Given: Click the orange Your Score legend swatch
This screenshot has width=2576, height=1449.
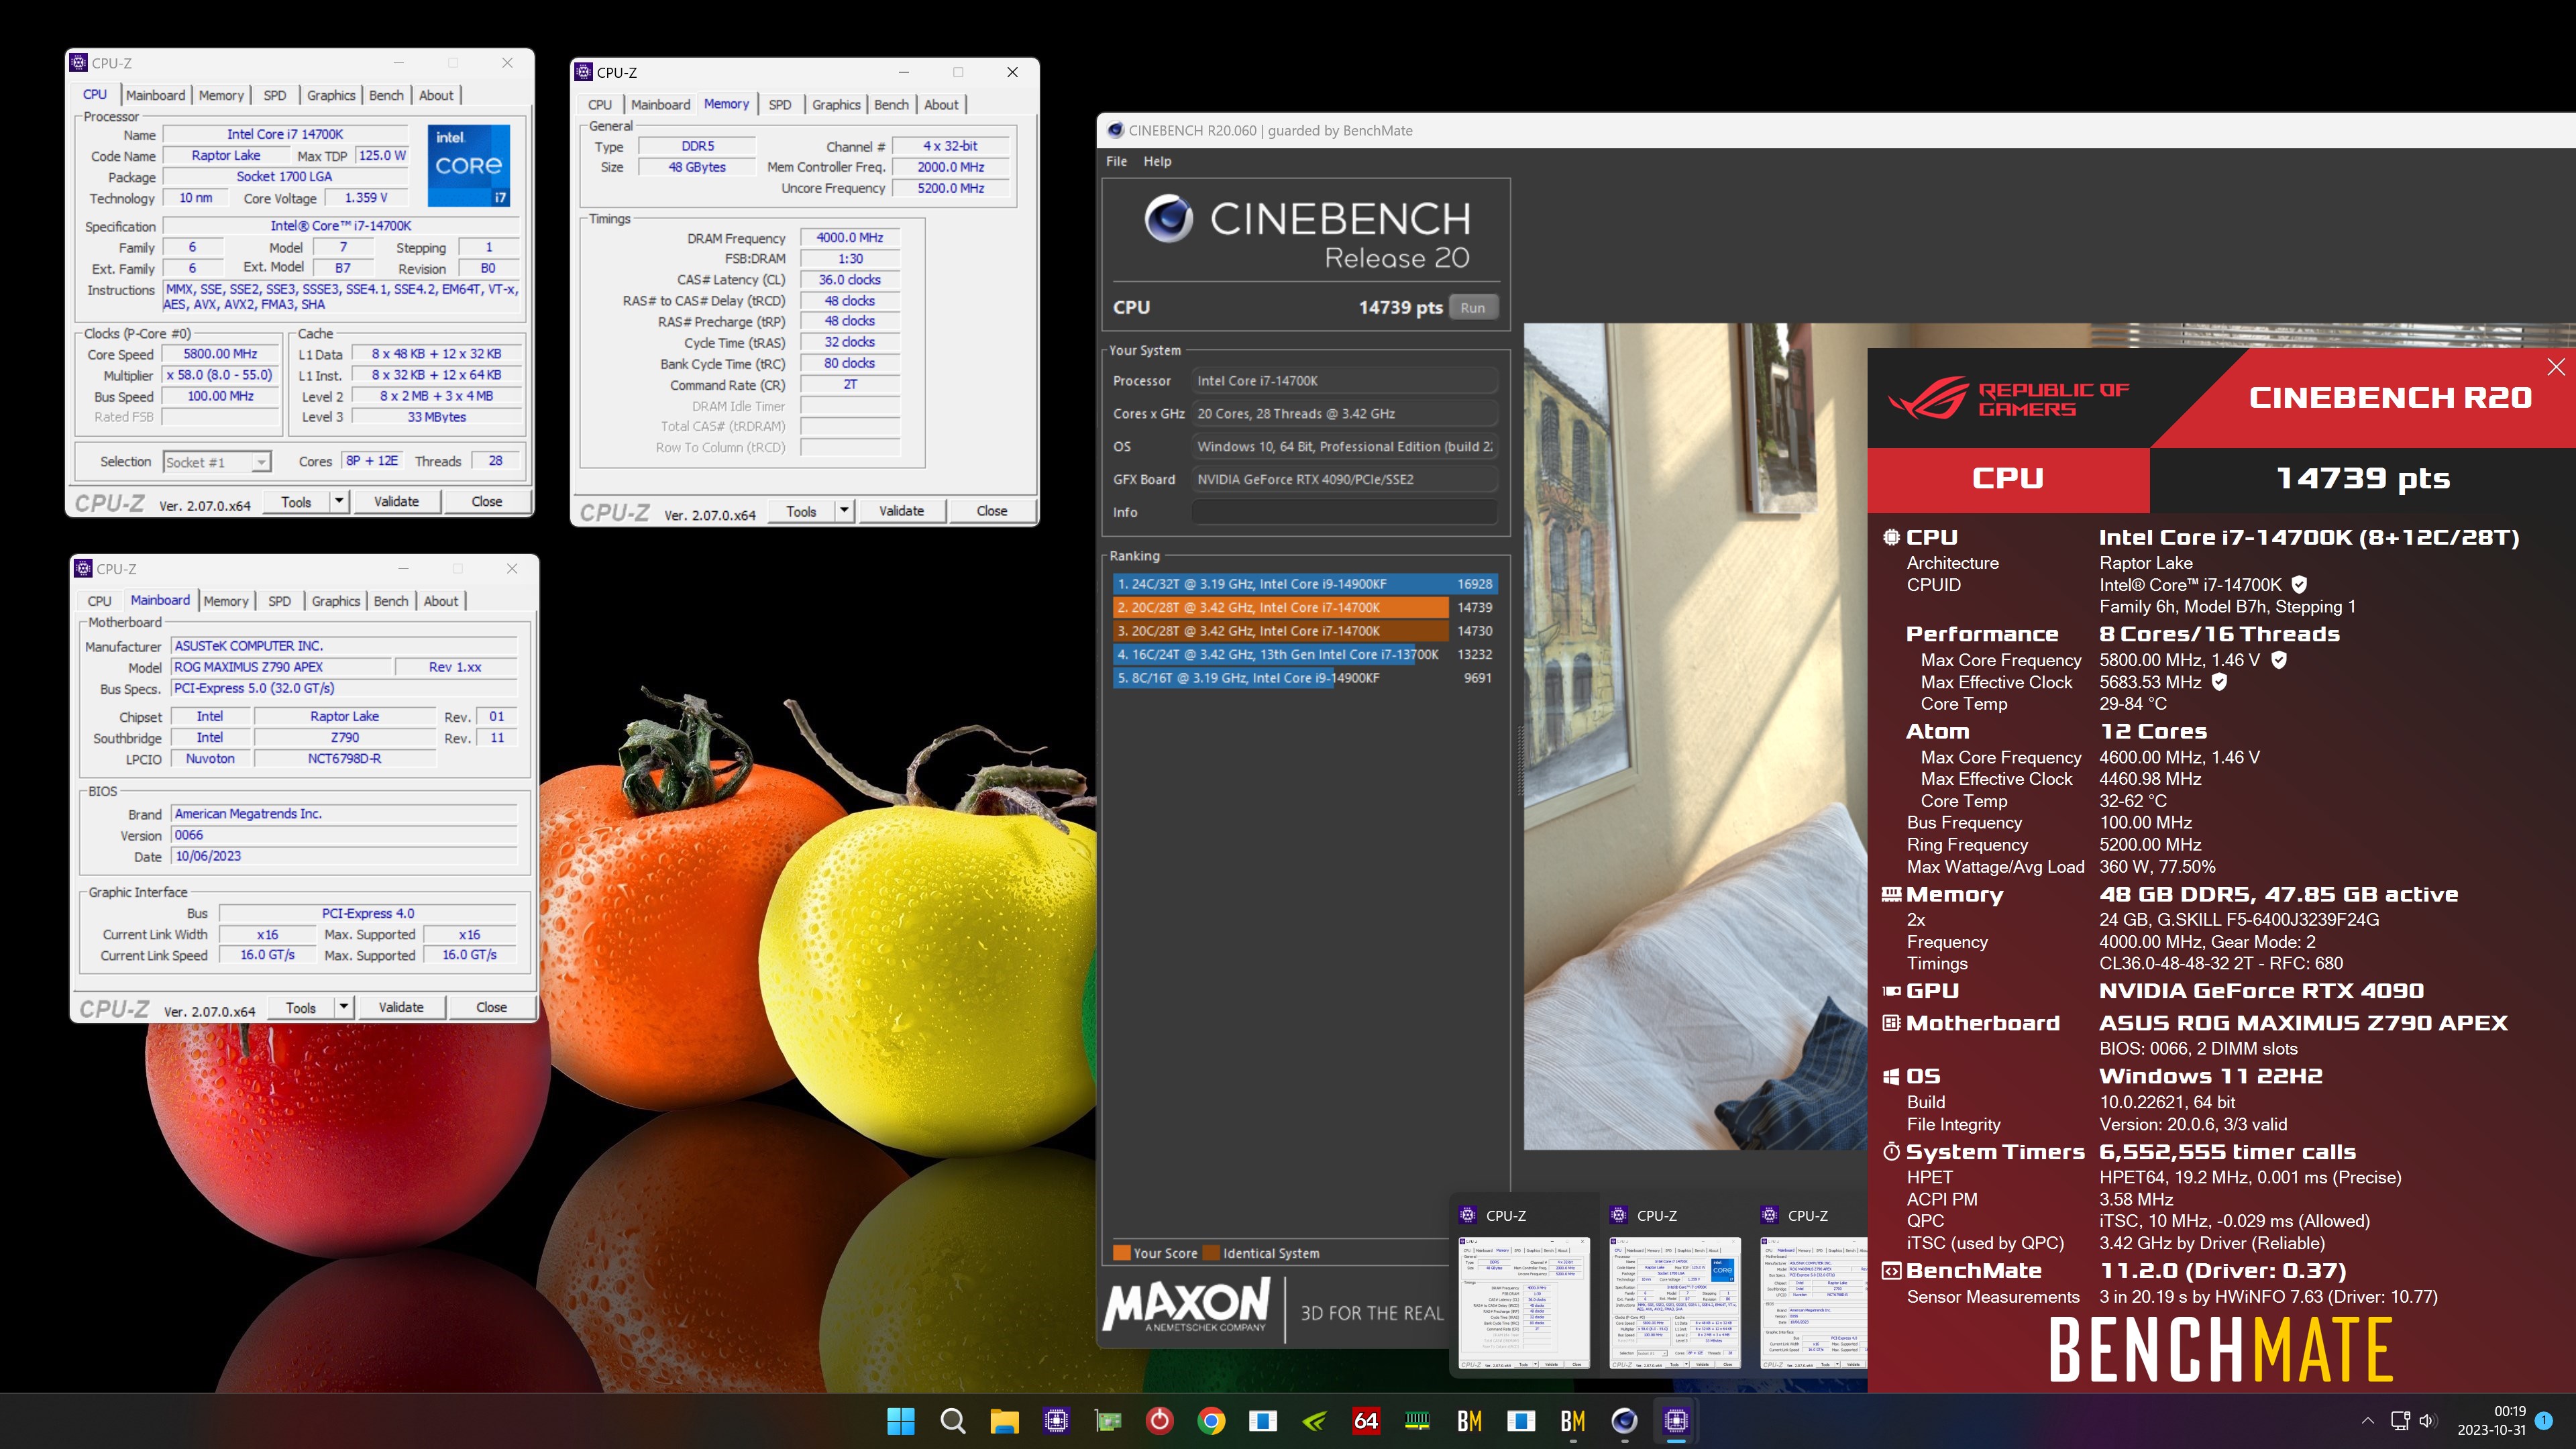Looking at the screenshot, I should [1122, 1253].
